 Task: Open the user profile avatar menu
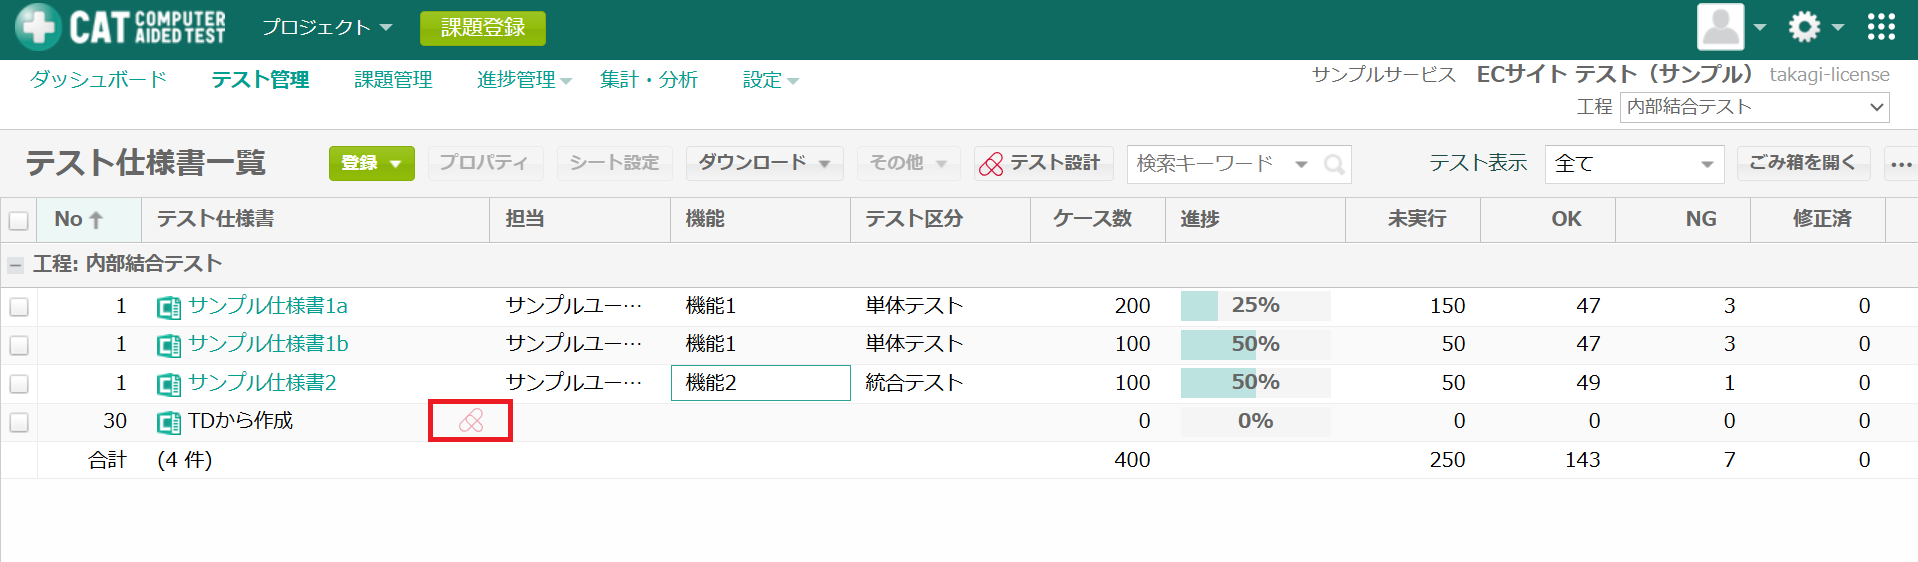1720,27
